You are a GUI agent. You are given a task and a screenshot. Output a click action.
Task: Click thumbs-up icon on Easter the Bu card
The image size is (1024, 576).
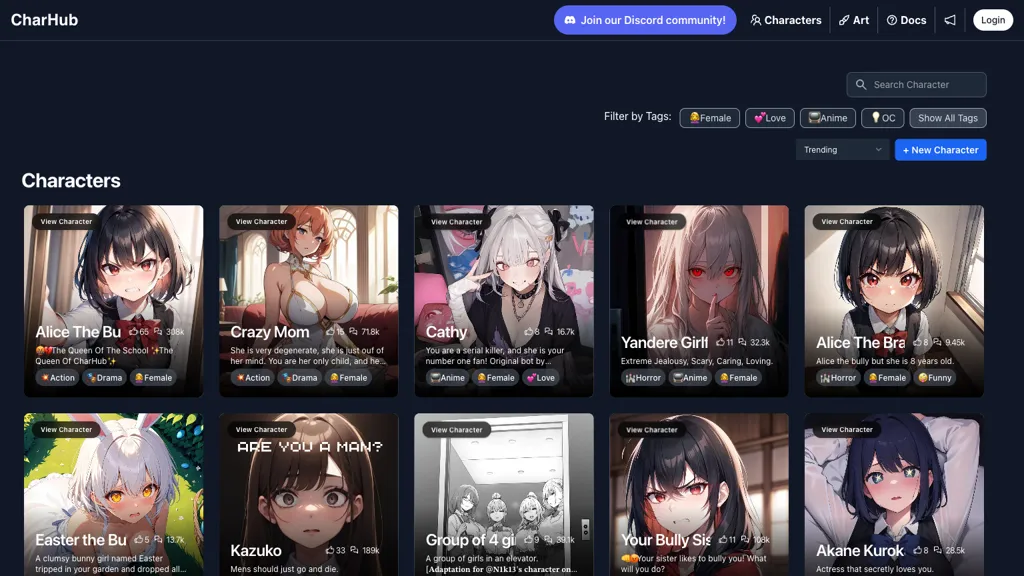138,539
